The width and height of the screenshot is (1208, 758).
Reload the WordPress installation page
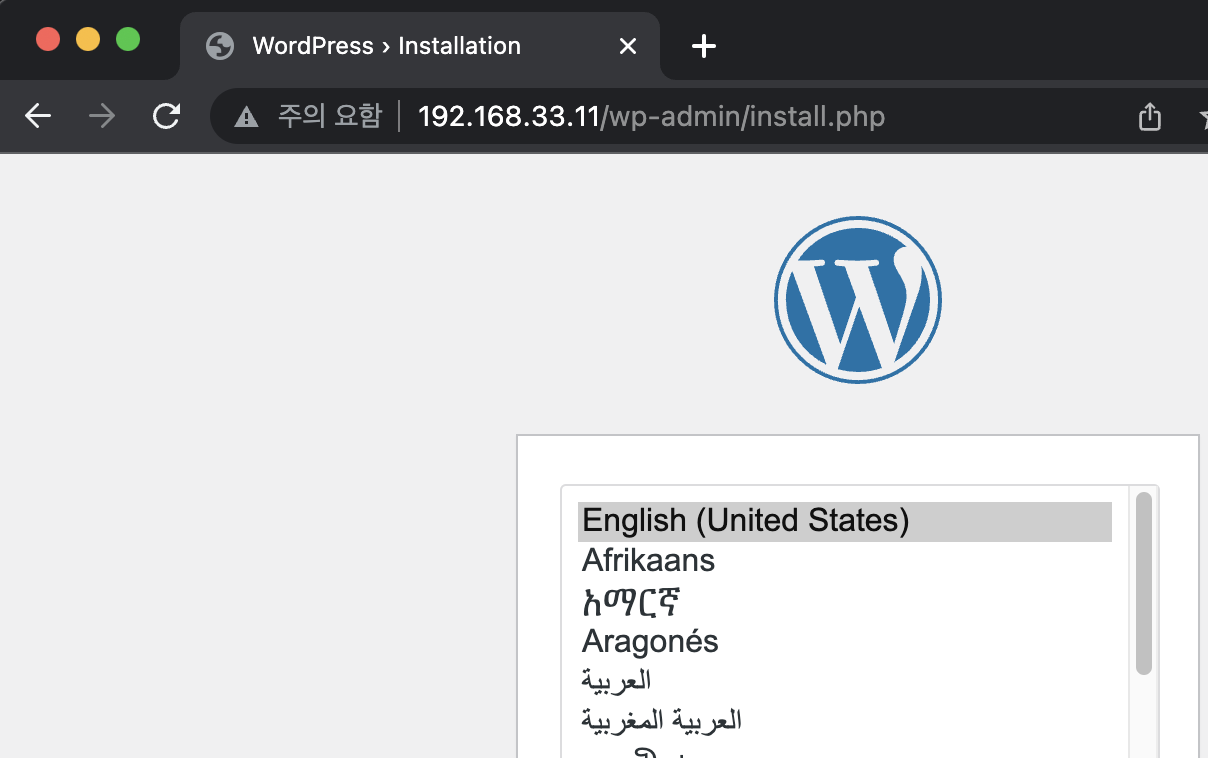pos(166,116)
